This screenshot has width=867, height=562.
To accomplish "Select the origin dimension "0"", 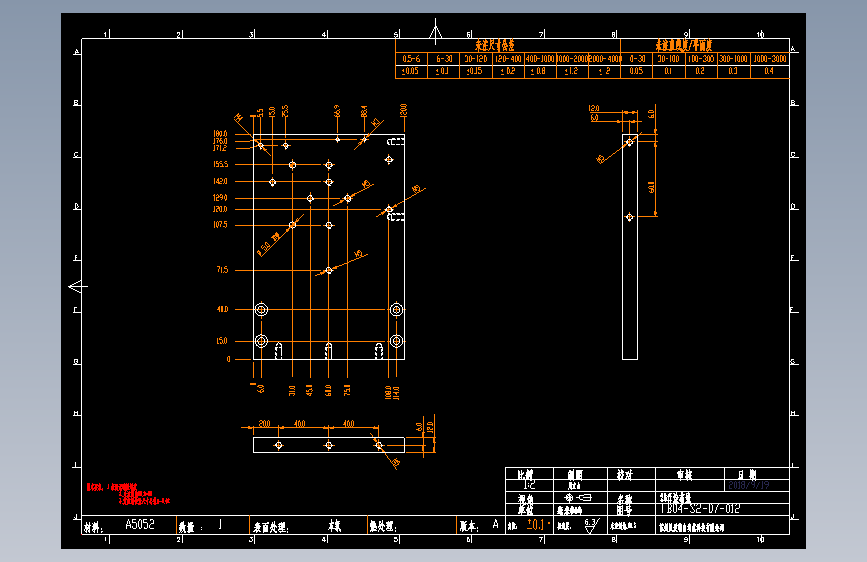I will click(228, 359).
